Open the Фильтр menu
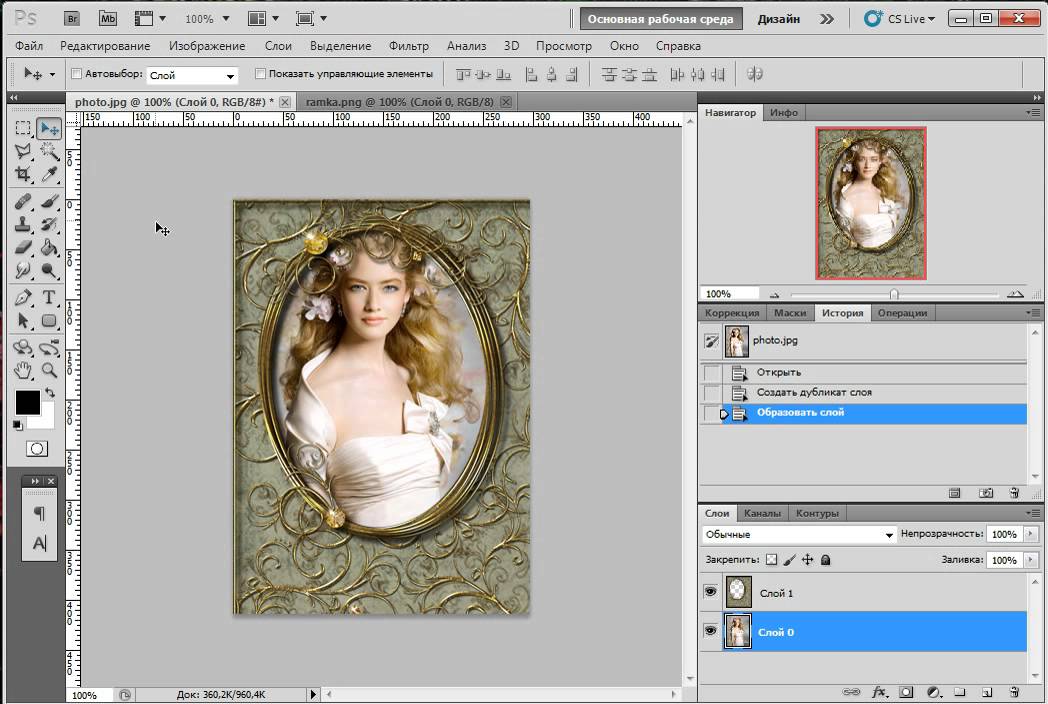Viewport: 1048px width, 704px height. 408,46
